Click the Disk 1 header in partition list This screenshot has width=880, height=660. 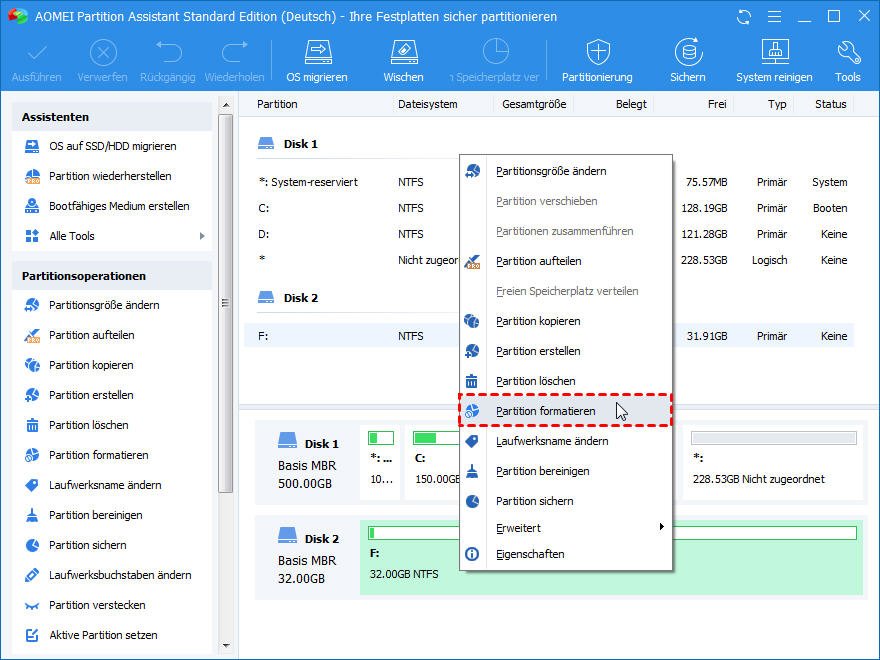click(x=288, y=144)
